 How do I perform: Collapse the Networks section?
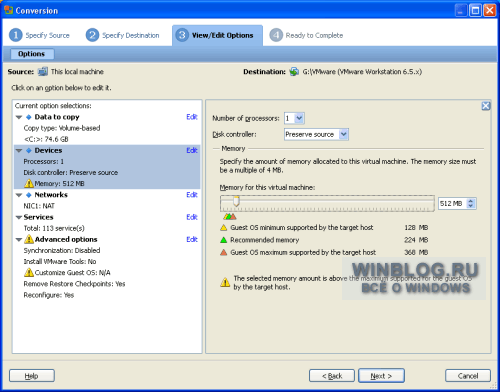[19, 195]
